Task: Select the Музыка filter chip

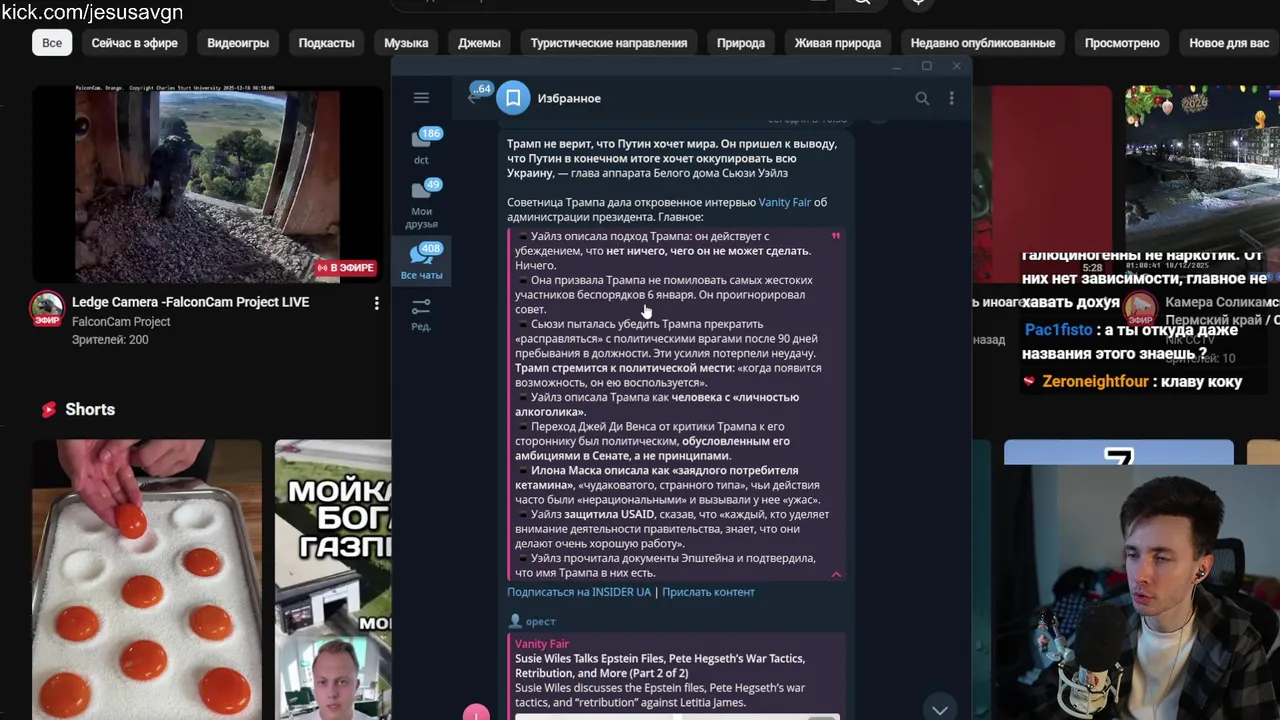Action: 406,43
